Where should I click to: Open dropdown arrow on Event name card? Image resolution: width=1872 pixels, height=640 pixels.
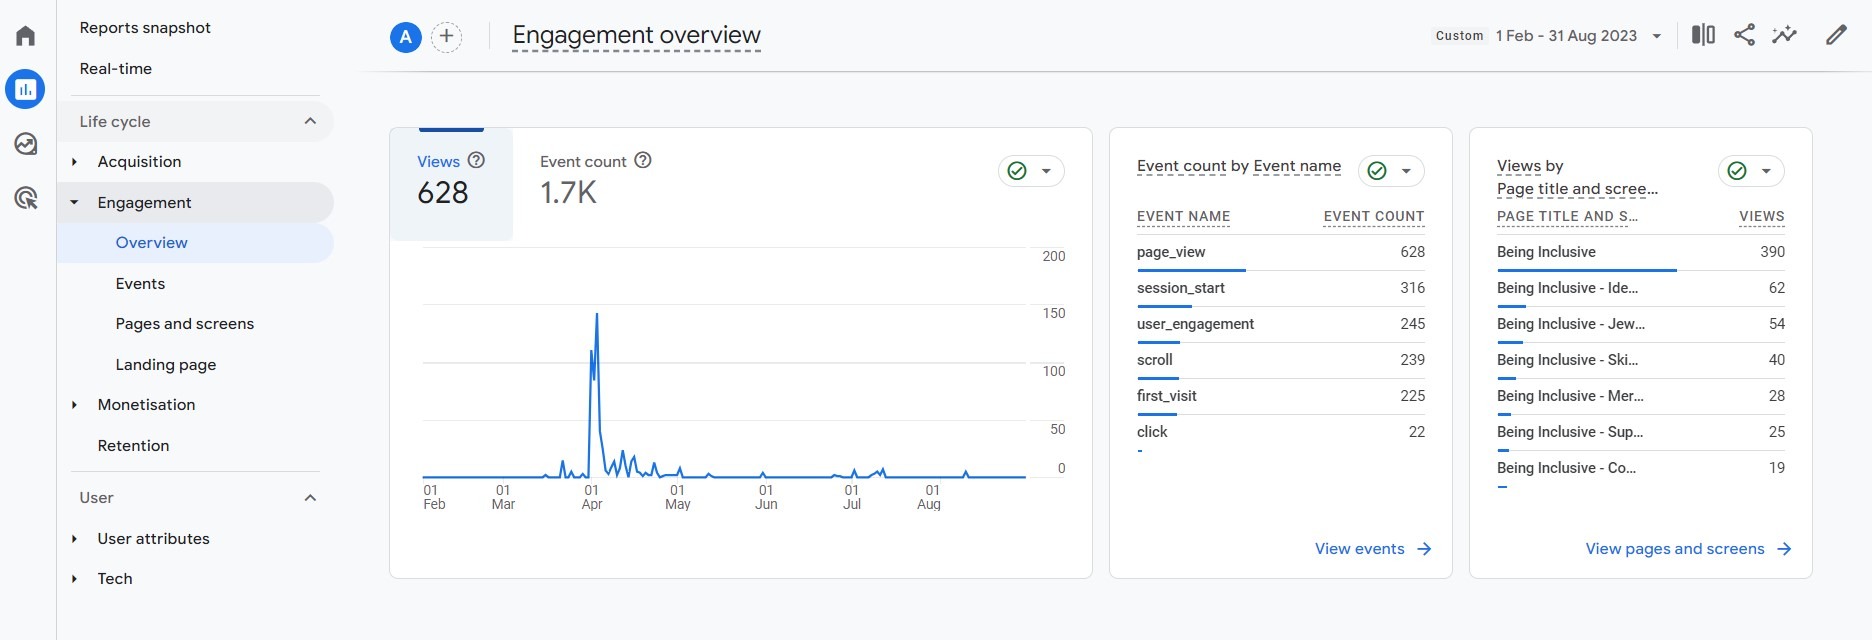click(x=1406, y=171)
